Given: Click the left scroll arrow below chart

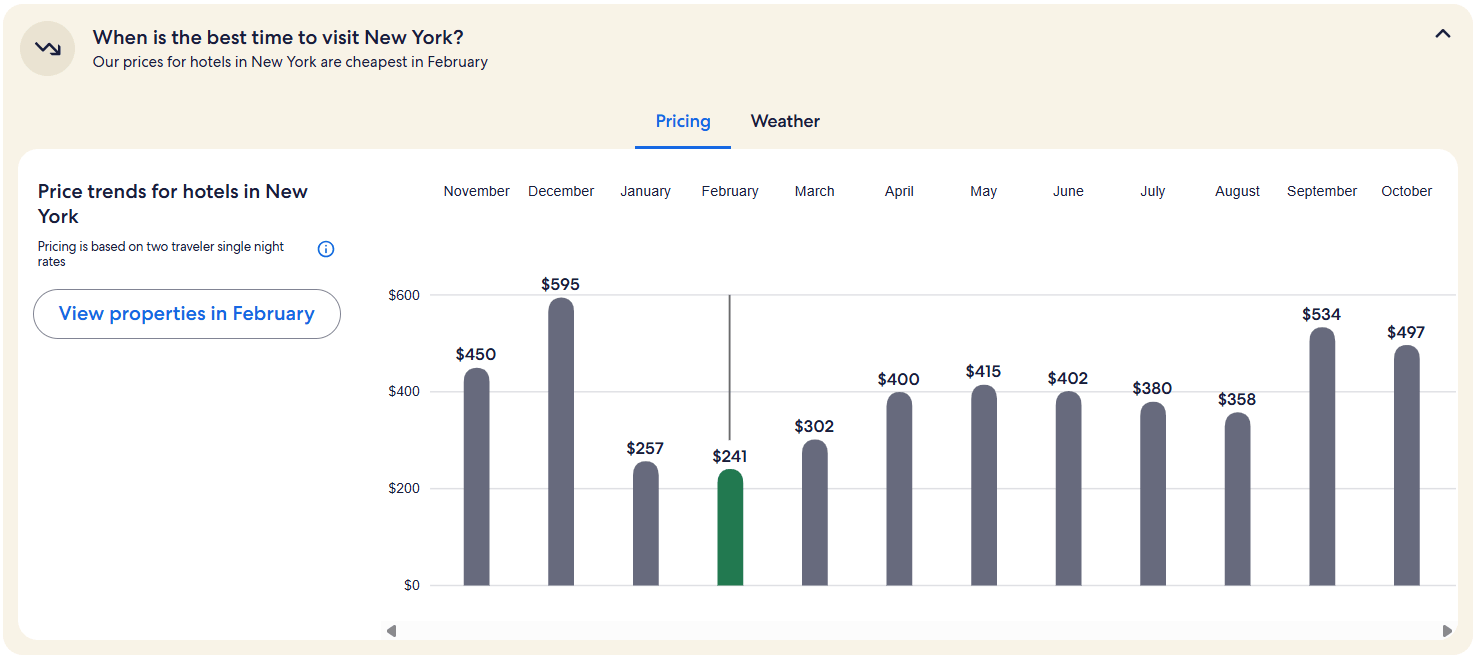Looking at the screenshot, I should [x=391, y=631].
